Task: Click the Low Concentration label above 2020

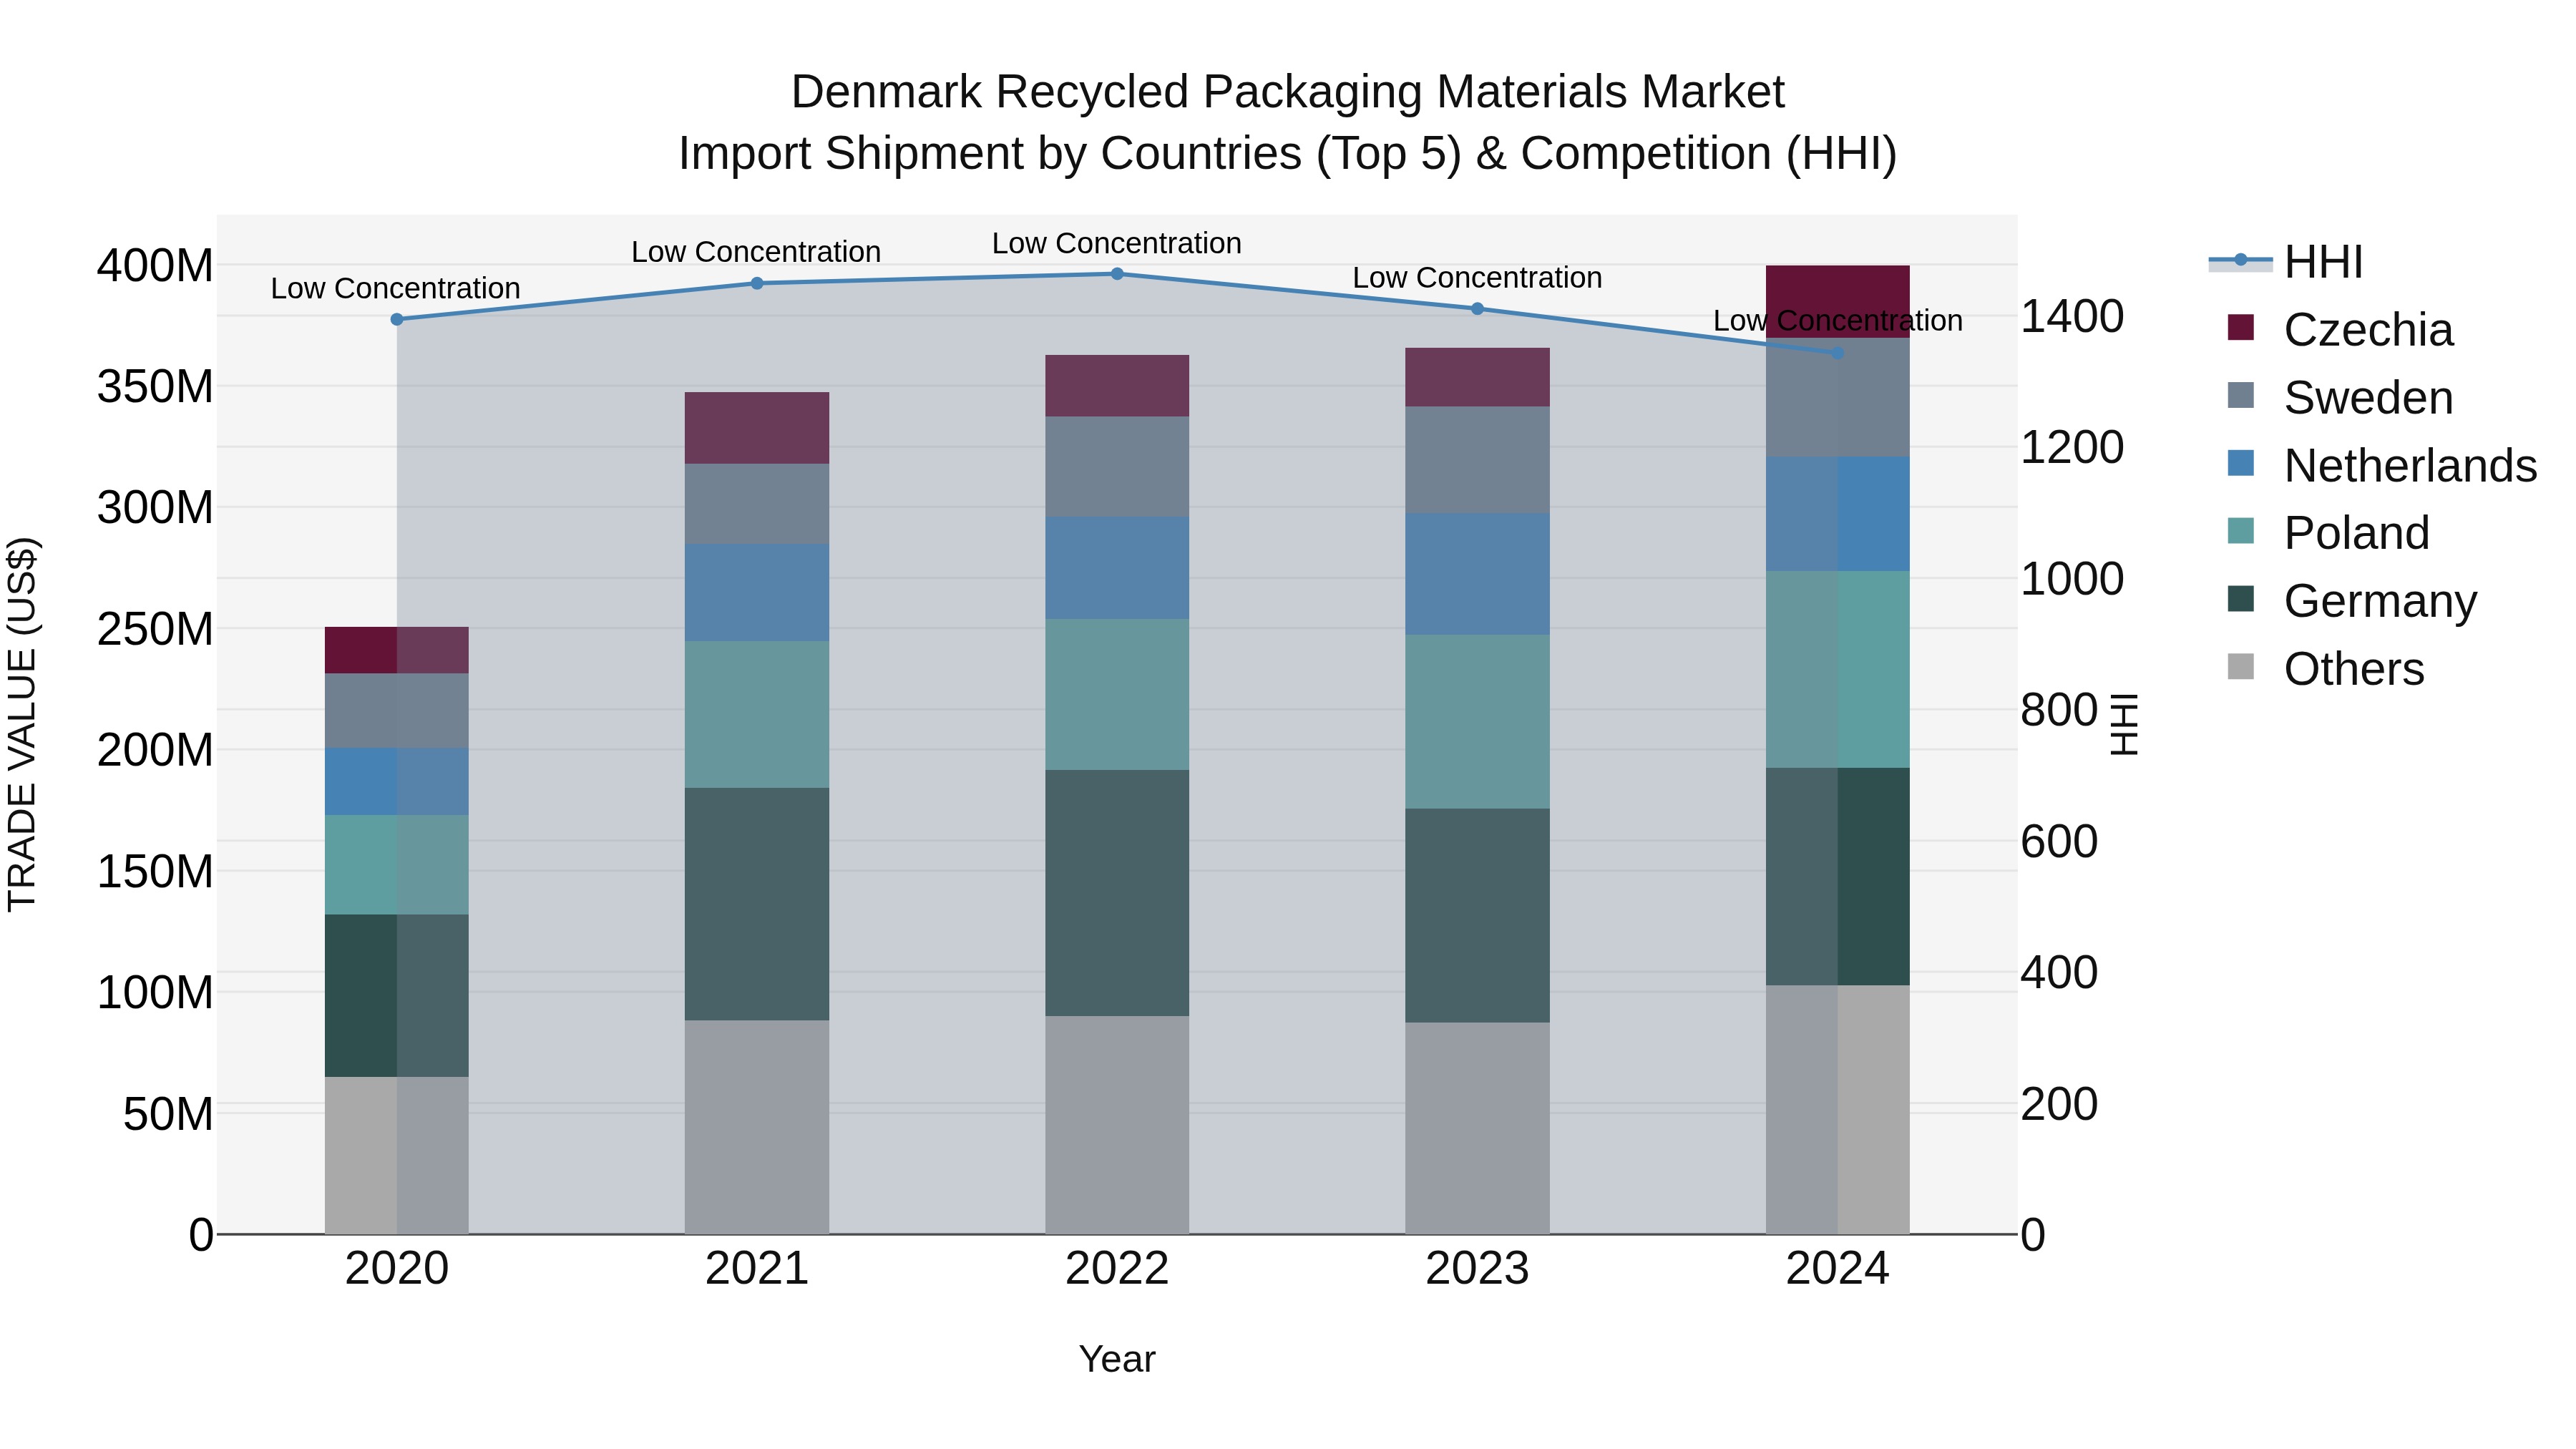Action: (x=396, y=288)
